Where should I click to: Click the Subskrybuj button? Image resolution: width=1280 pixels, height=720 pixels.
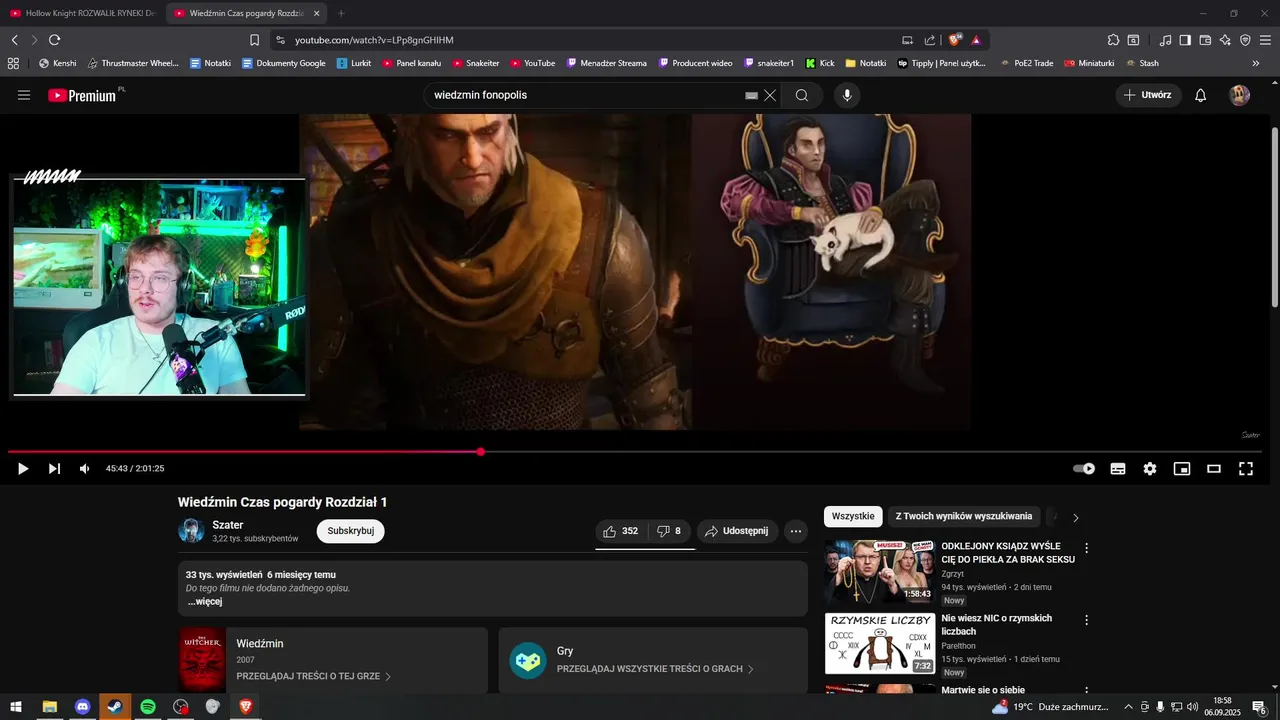(351, 531)
